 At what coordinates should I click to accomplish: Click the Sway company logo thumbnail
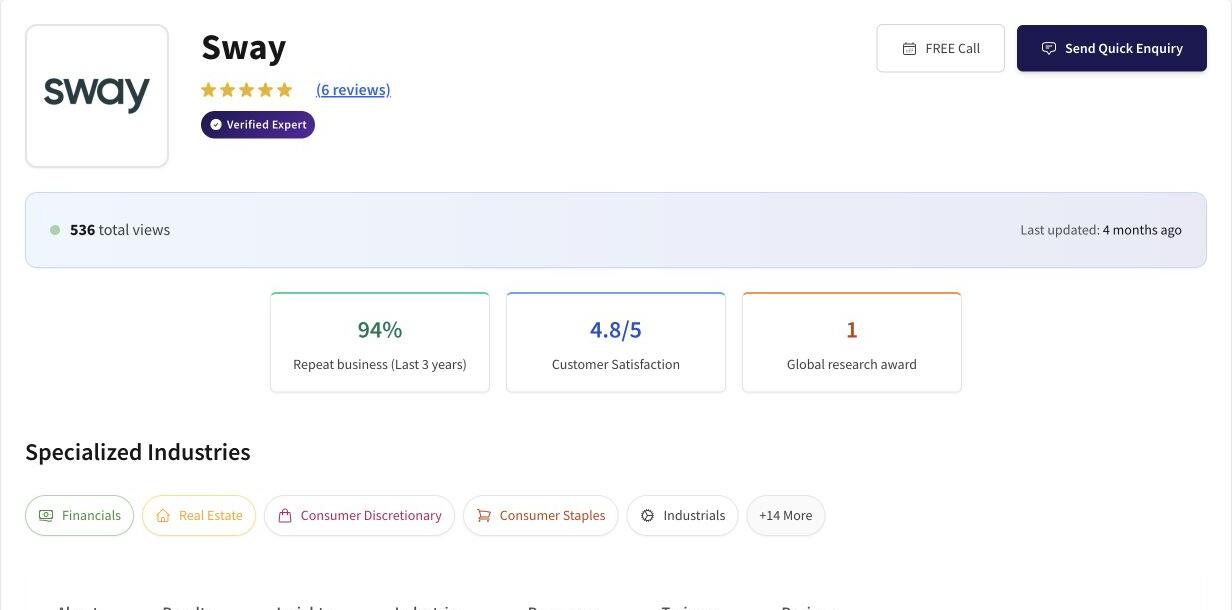coord(97,96)
